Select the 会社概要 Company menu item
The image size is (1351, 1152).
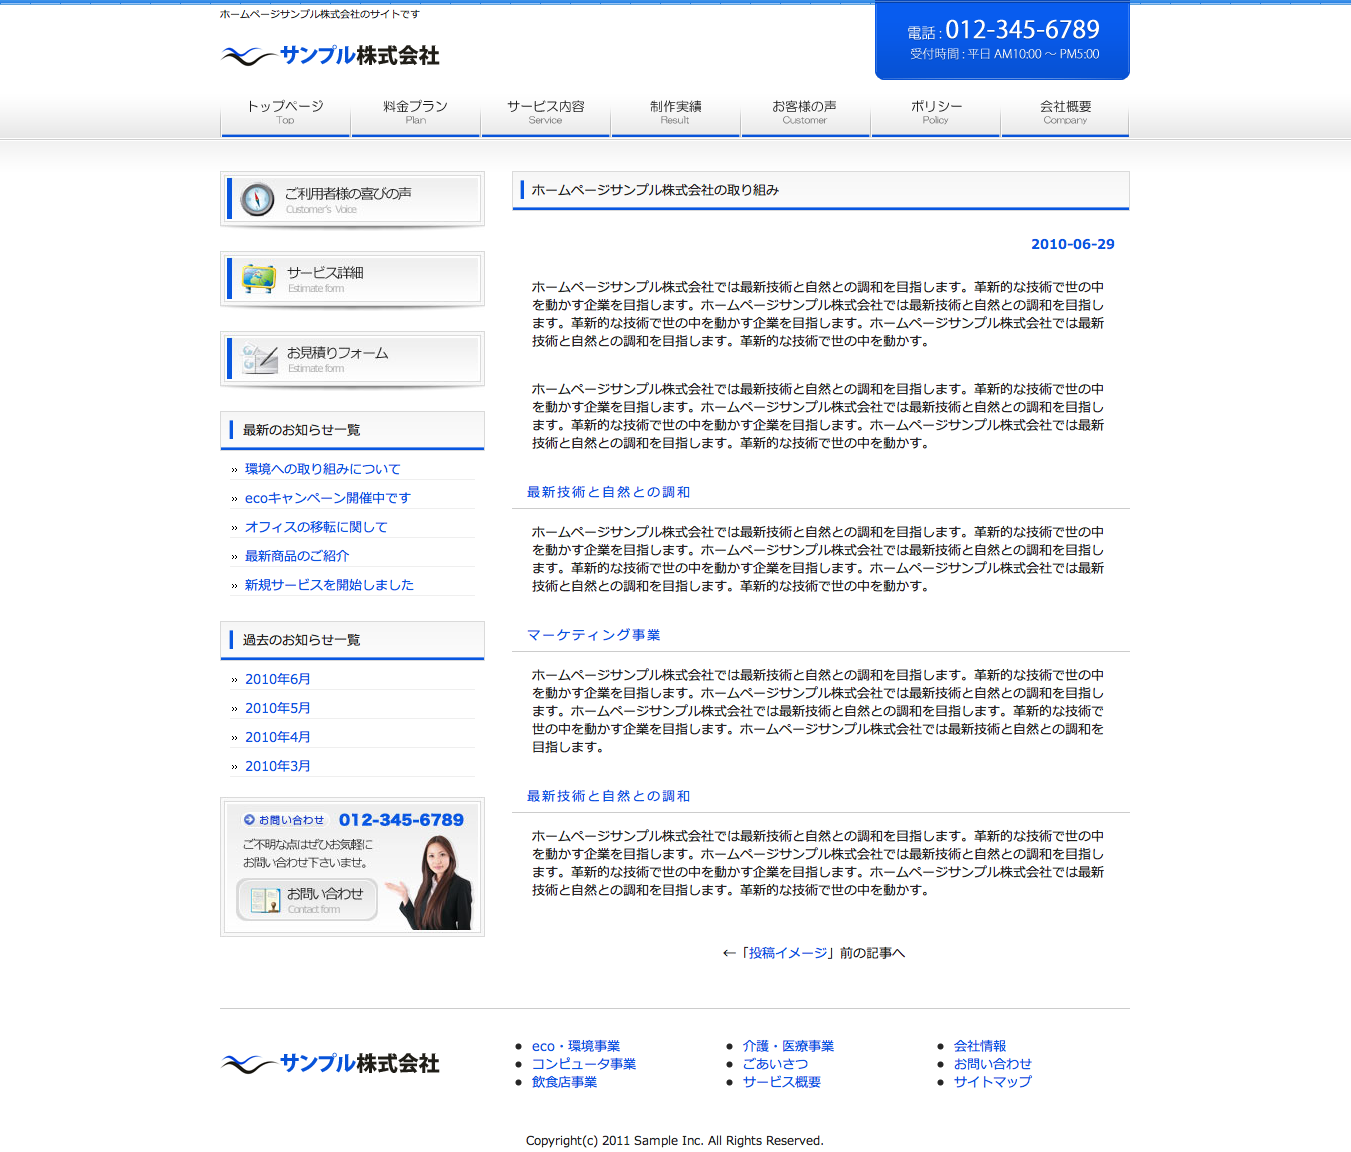point(1065,112)
